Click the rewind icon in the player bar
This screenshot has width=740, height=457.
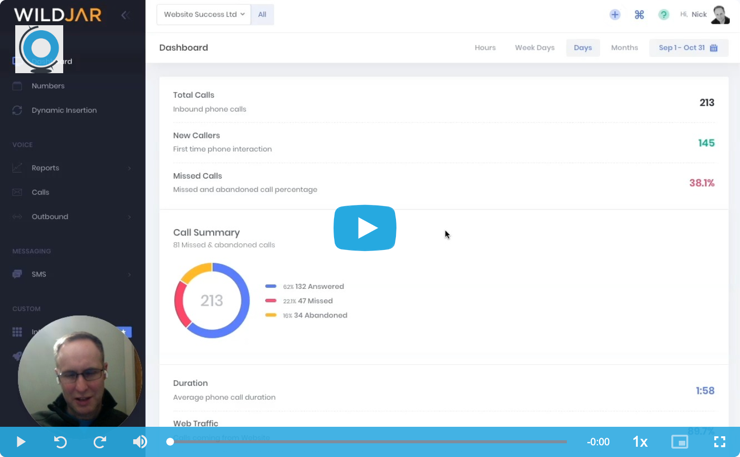click(x=60, y=442)
